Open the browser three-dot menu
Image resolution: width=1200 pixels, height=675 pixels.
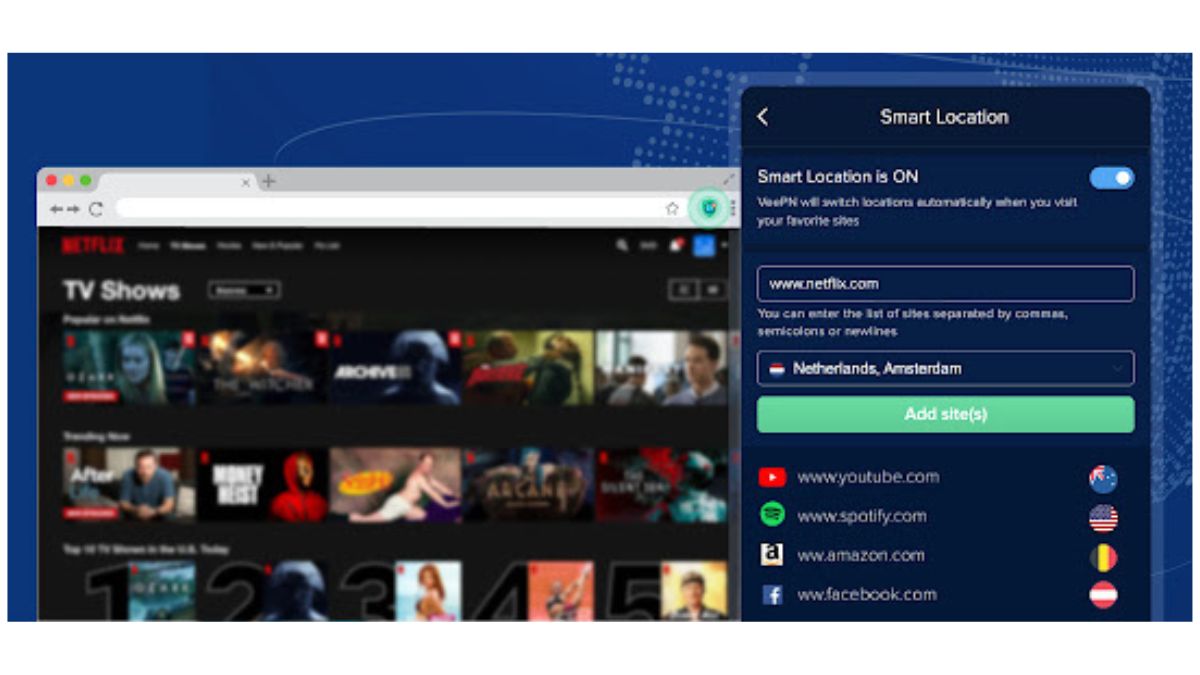point(732,208)
